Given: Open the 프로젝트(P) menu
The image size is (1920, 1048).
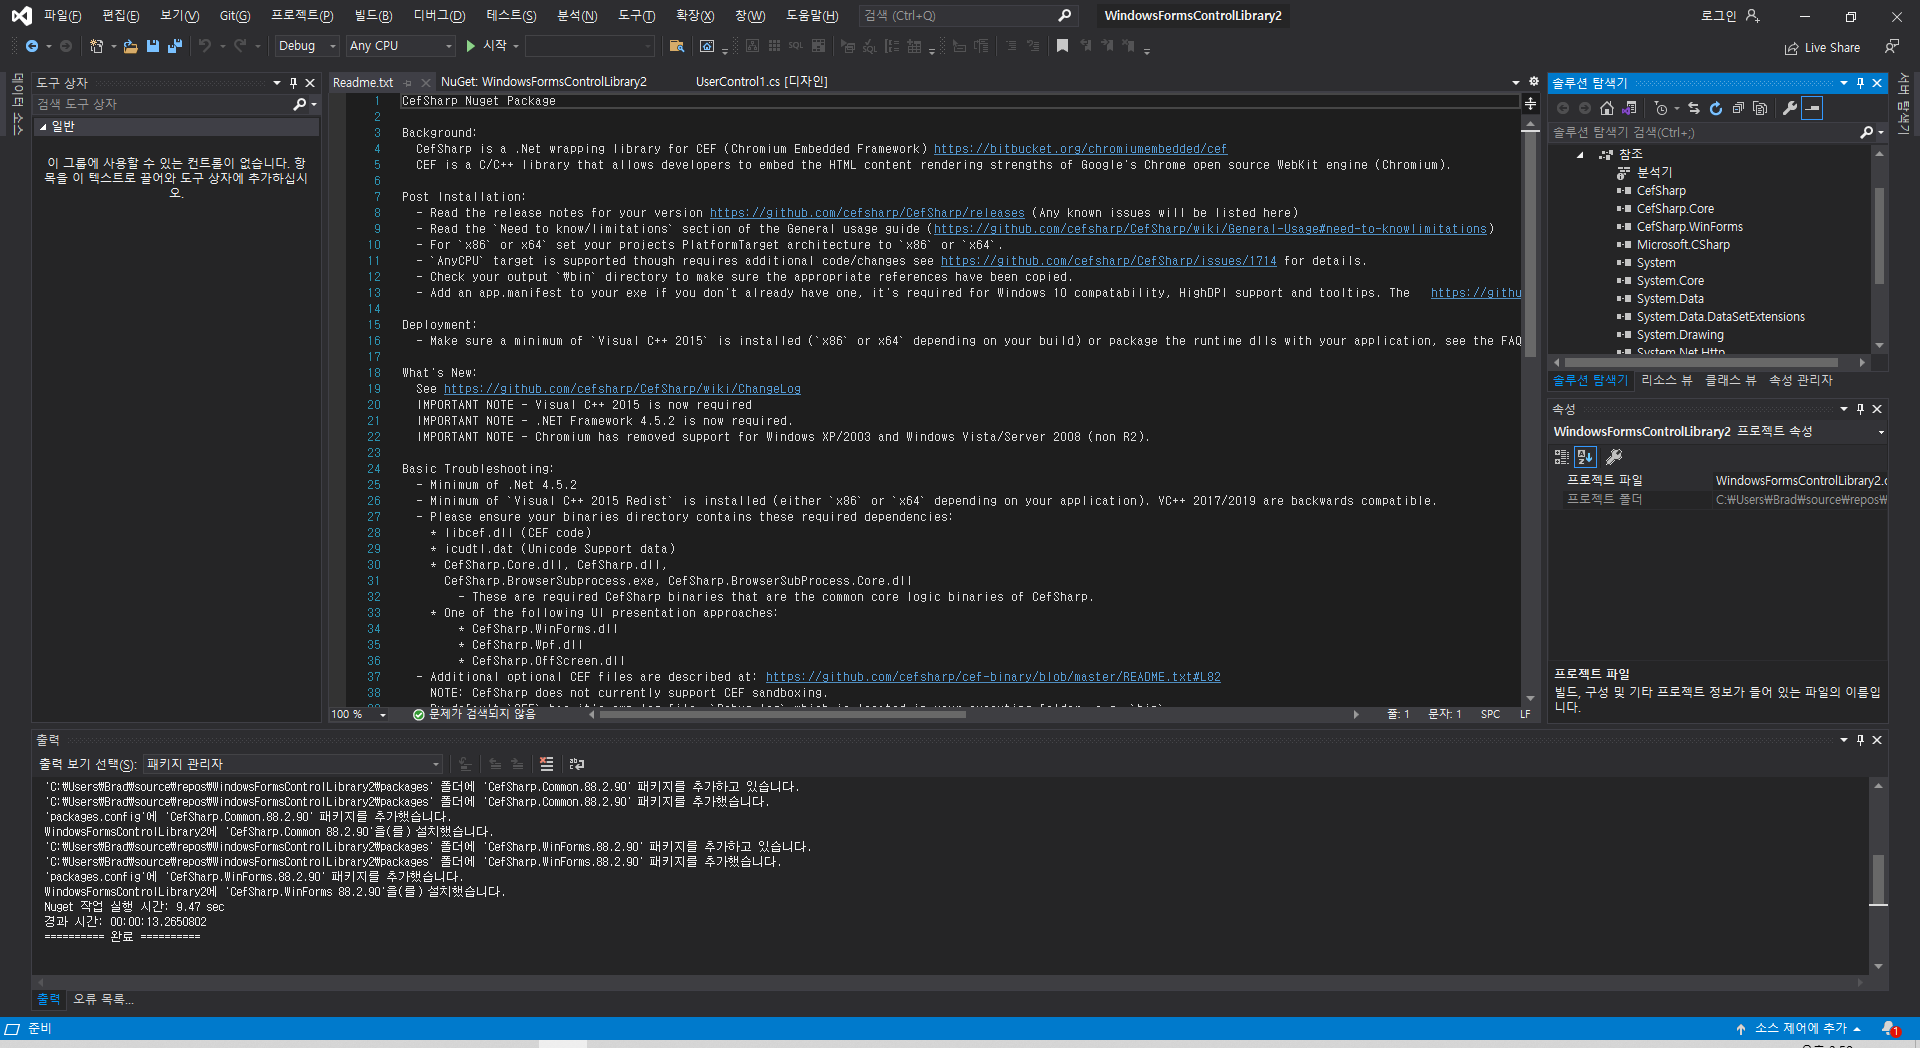Looking at the screenshot, I should pyautogui.click(x=302, y=16).
